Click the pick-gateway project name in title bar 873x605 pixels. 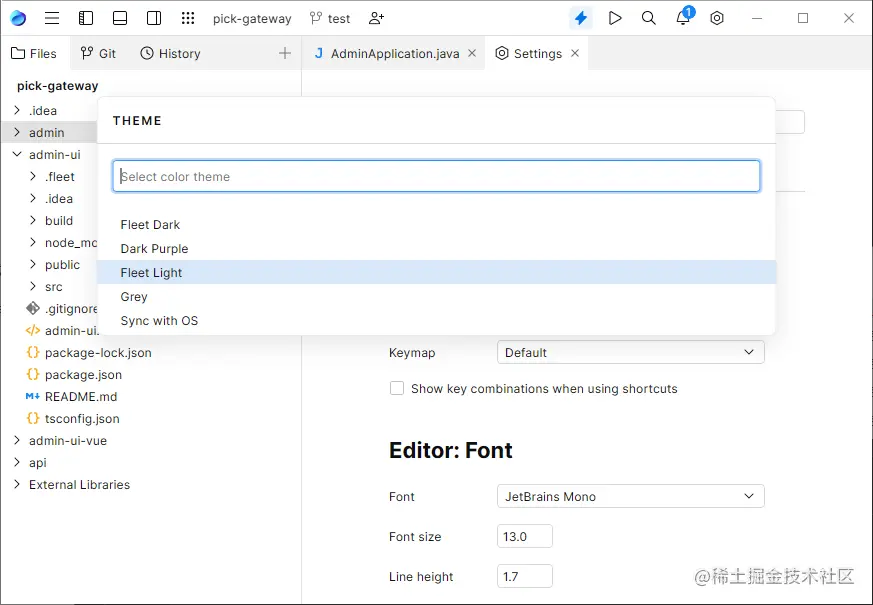coord(252,19)
